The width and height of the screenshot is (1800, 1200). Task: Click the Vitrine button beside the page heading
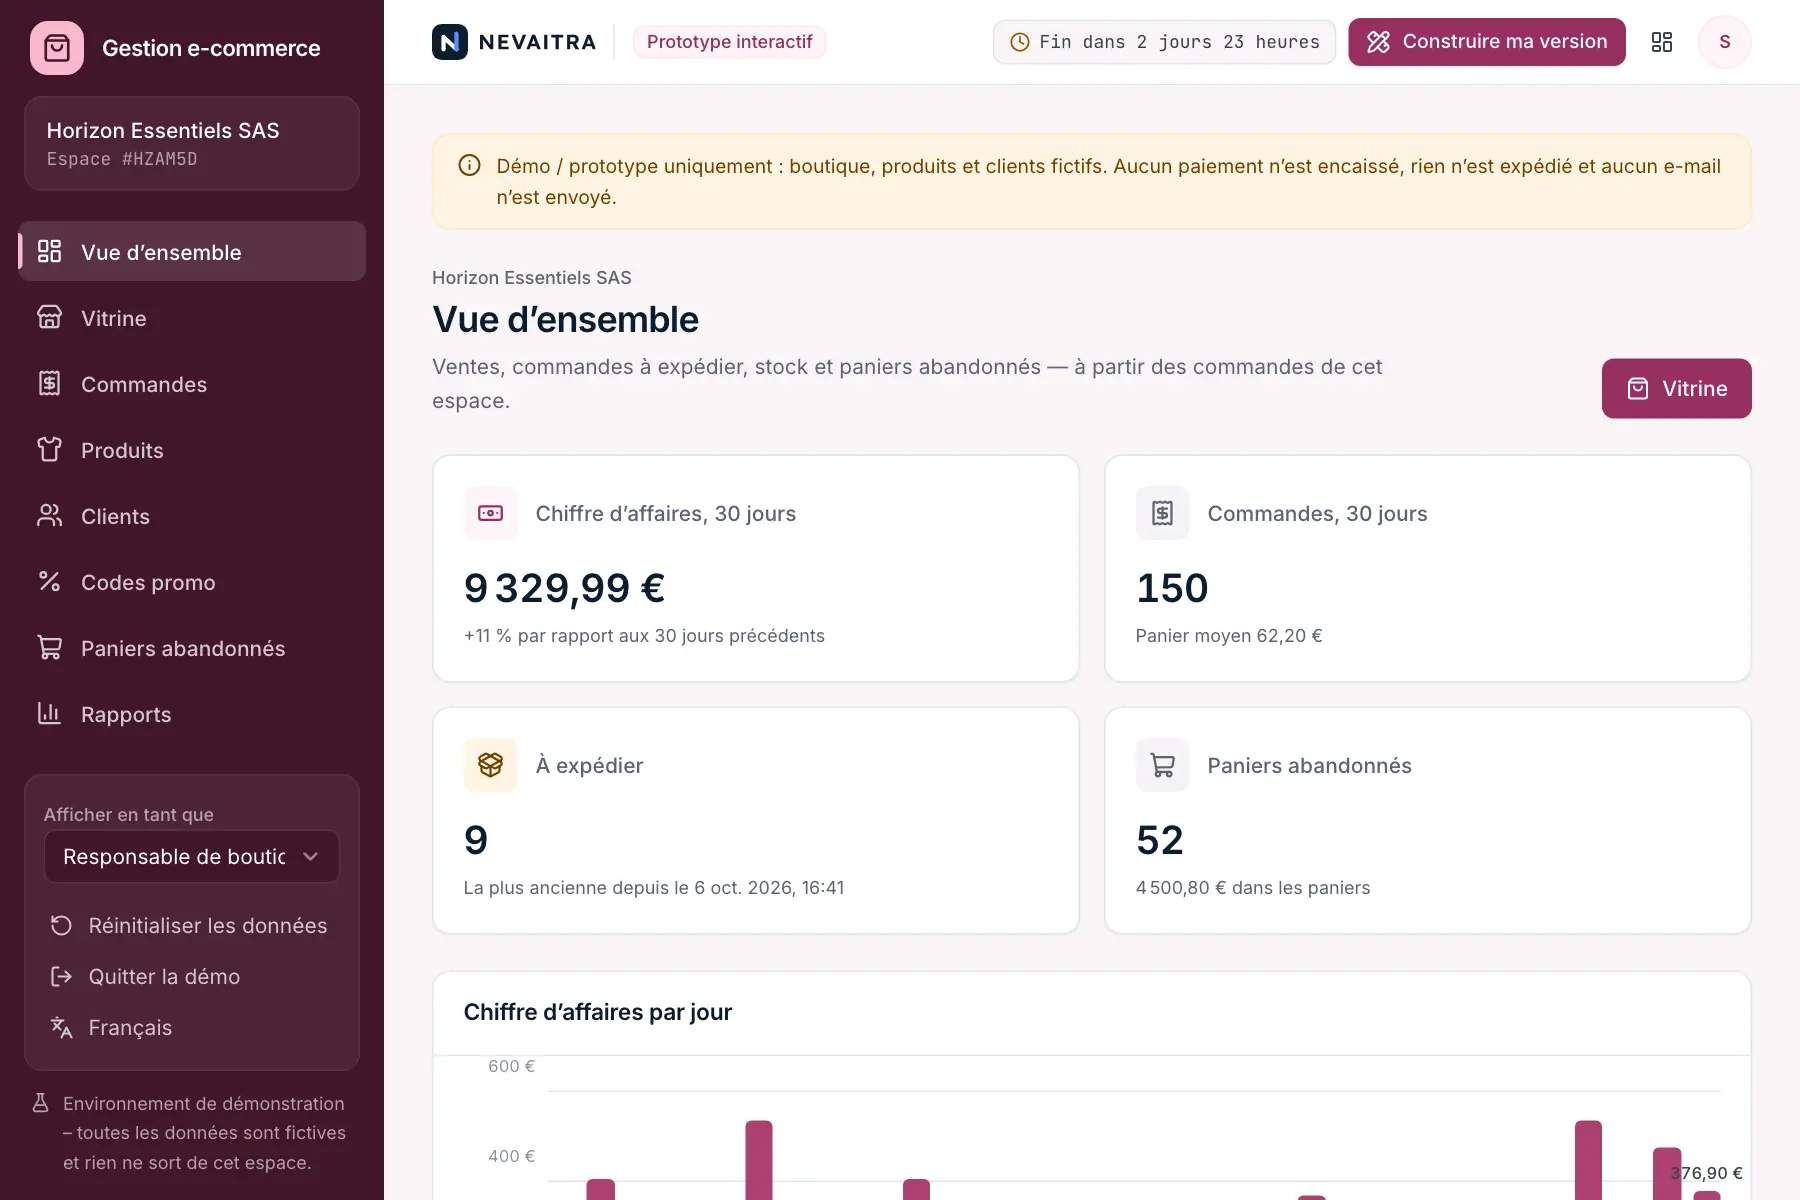point(1677,389)
